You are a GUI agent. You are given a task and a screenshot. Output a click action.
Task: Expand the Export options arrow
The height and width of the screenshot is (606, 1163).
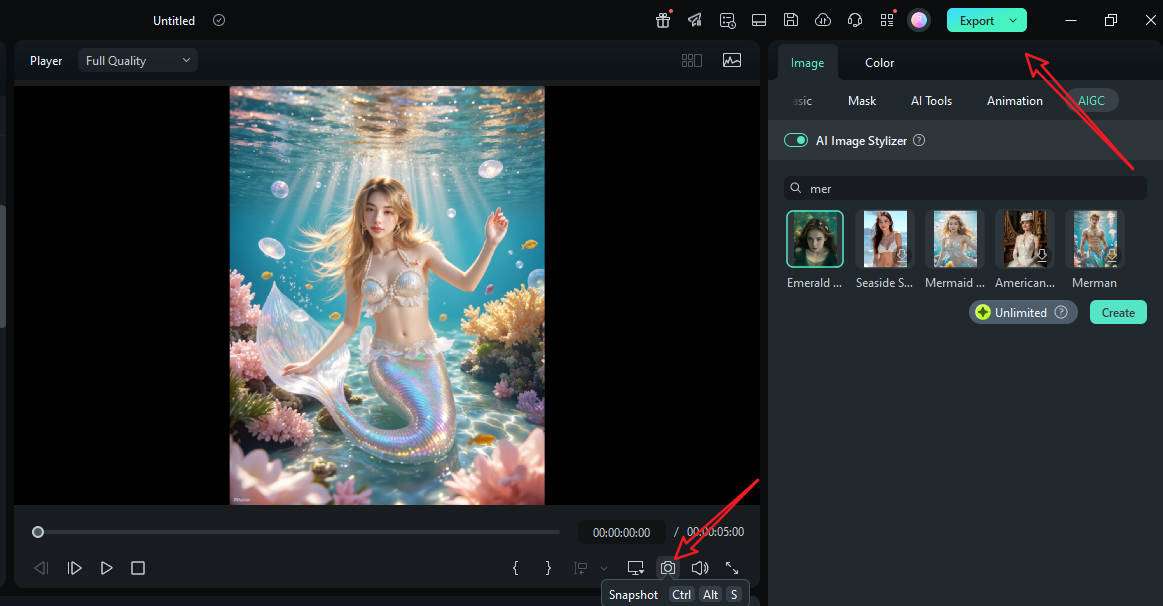(1013, 21)
